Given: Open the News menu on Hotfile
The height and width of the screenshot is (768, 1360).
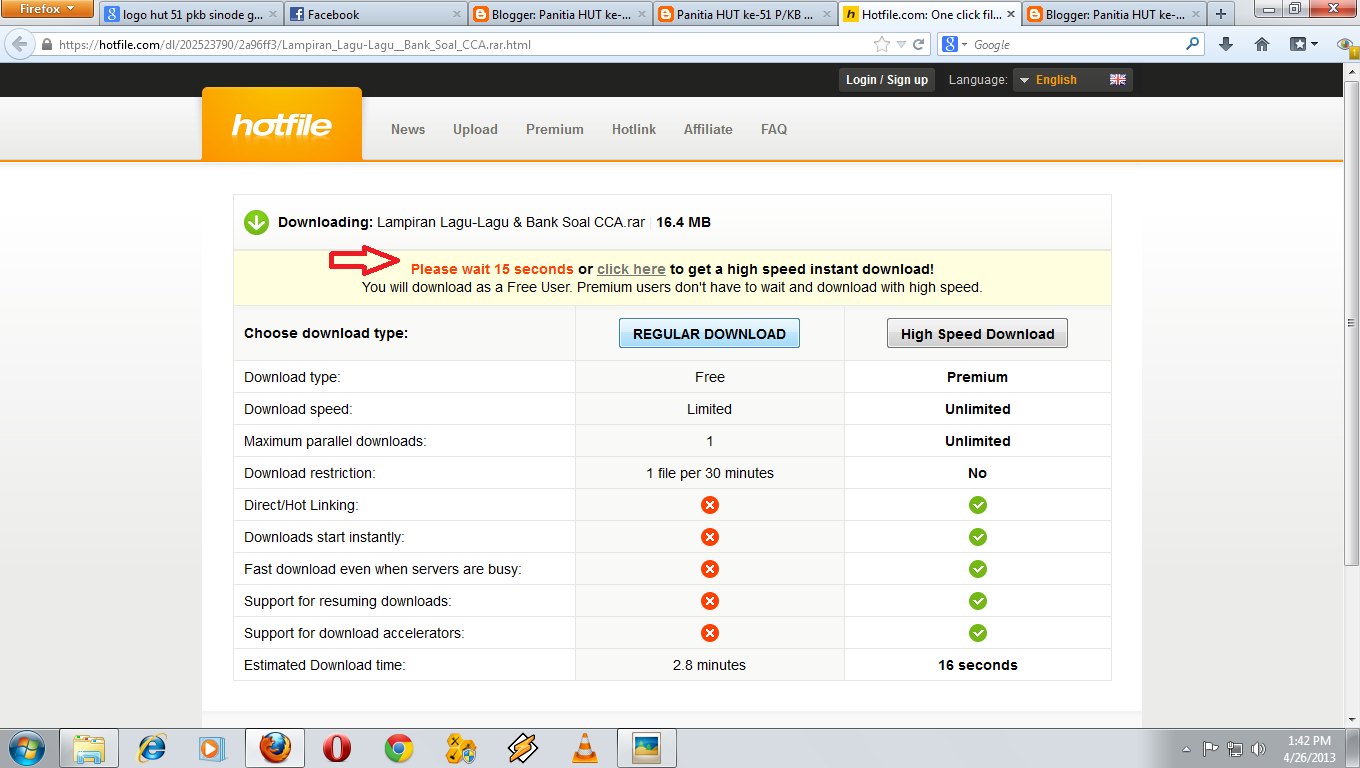Looking at the screenshot, I should pos(408,129).
